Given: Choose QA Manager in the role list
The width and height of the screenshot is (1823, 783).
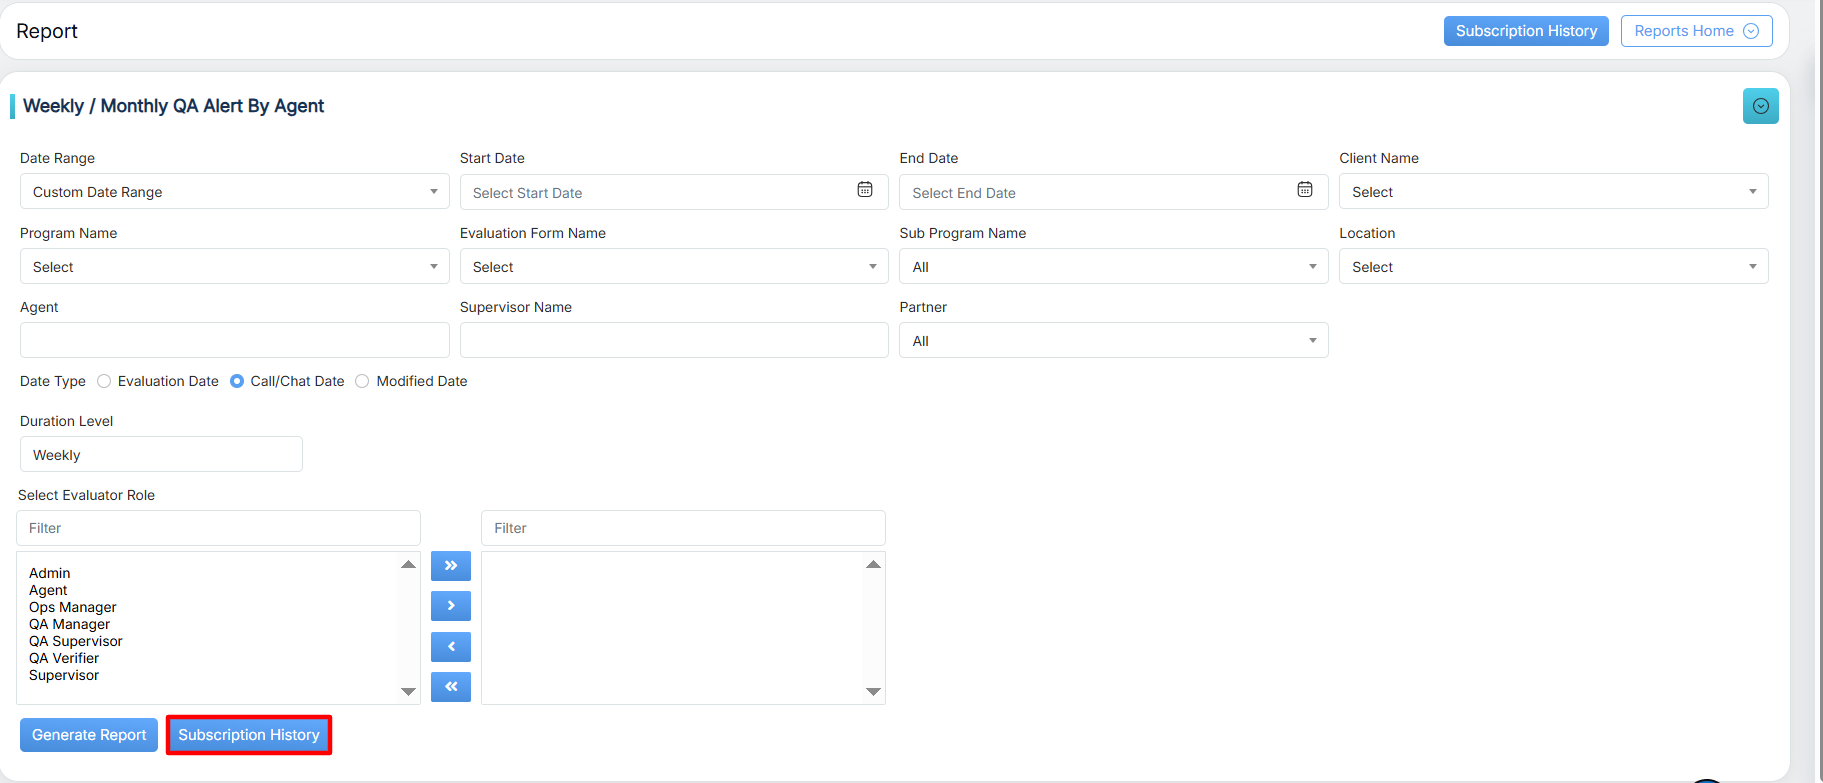Looking at the screenshot, I should (x=69, y=624).
